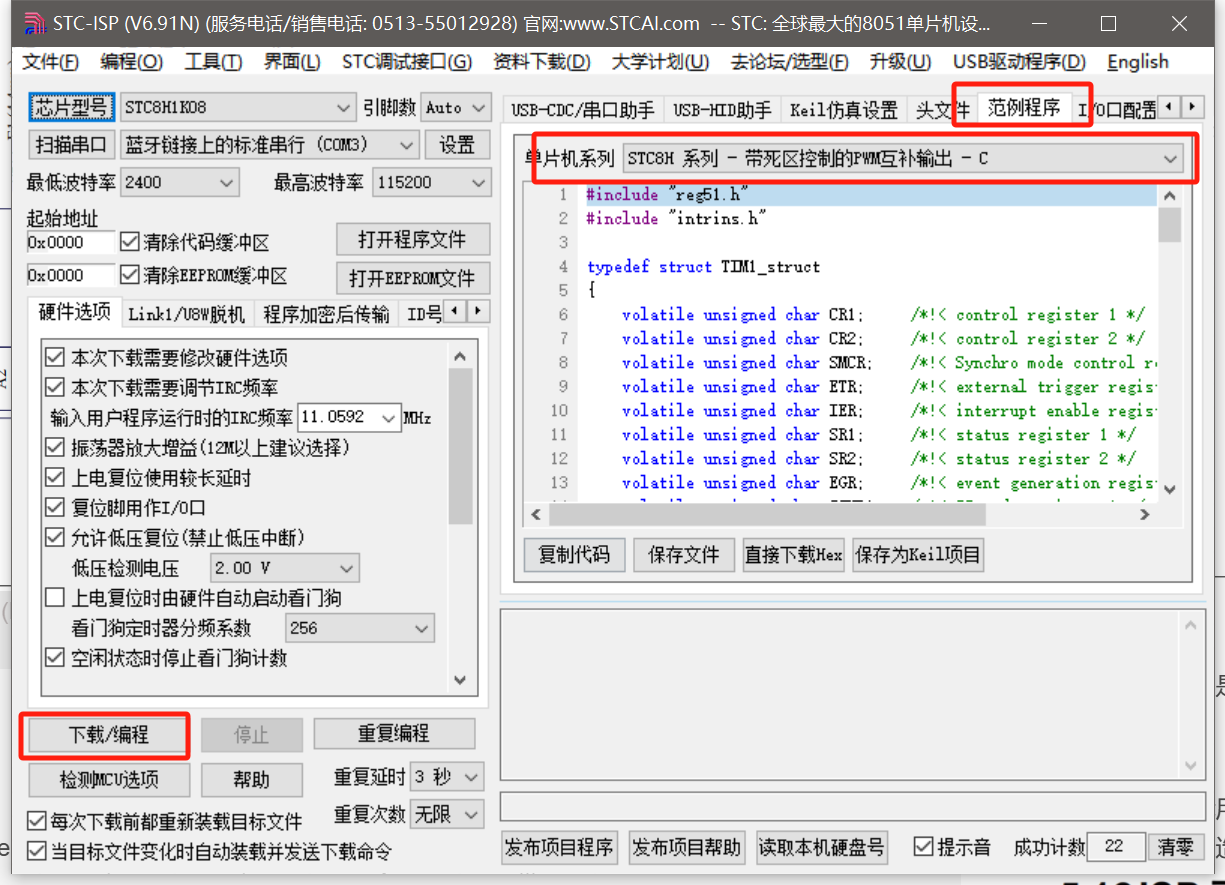Viewport: 1225px width, 885px height.
Task: Click the 下载/编程 button
Action: [108, 735]
